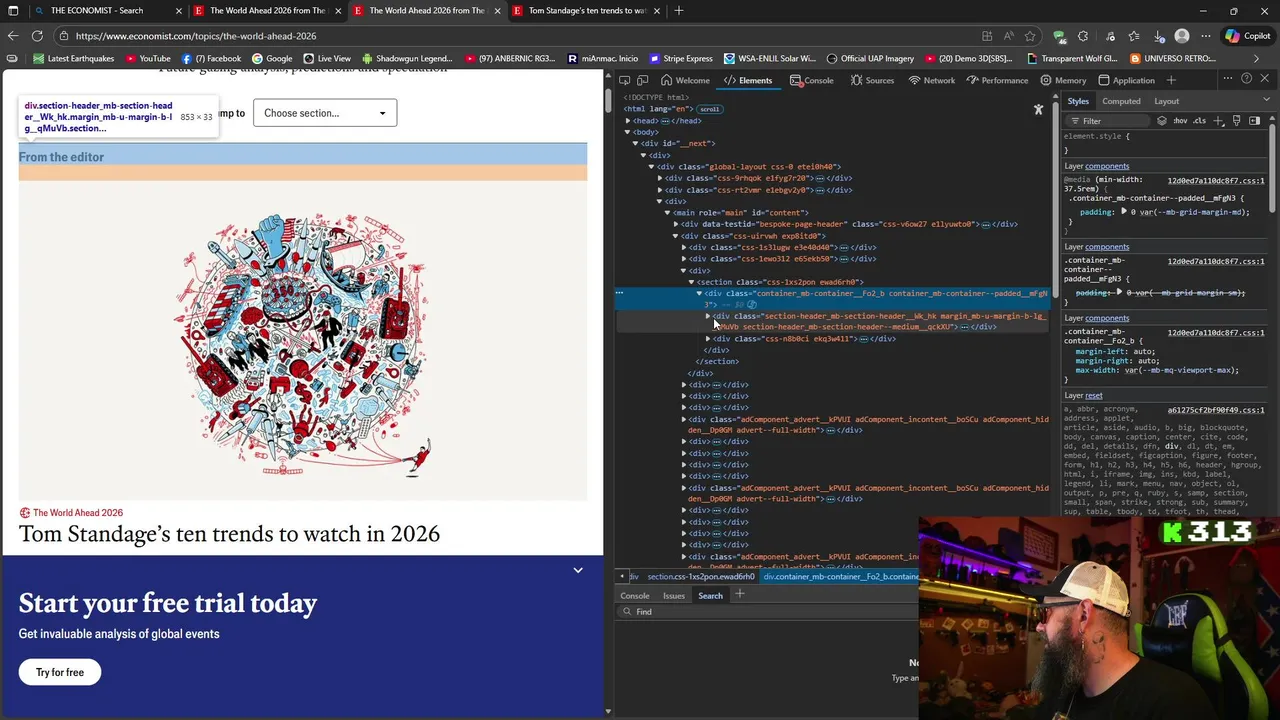Screen dimensions: 1280x720
Task: Expand the css-n8b0ci div node
Action: point(708,339)
